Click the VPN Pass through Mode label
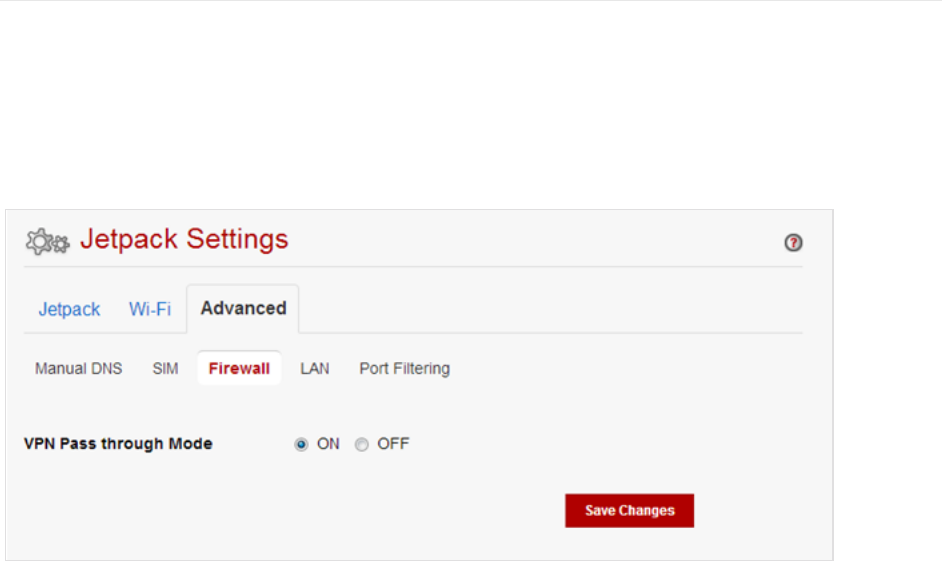This screenshot has height=561, width=942. [118, 444]
